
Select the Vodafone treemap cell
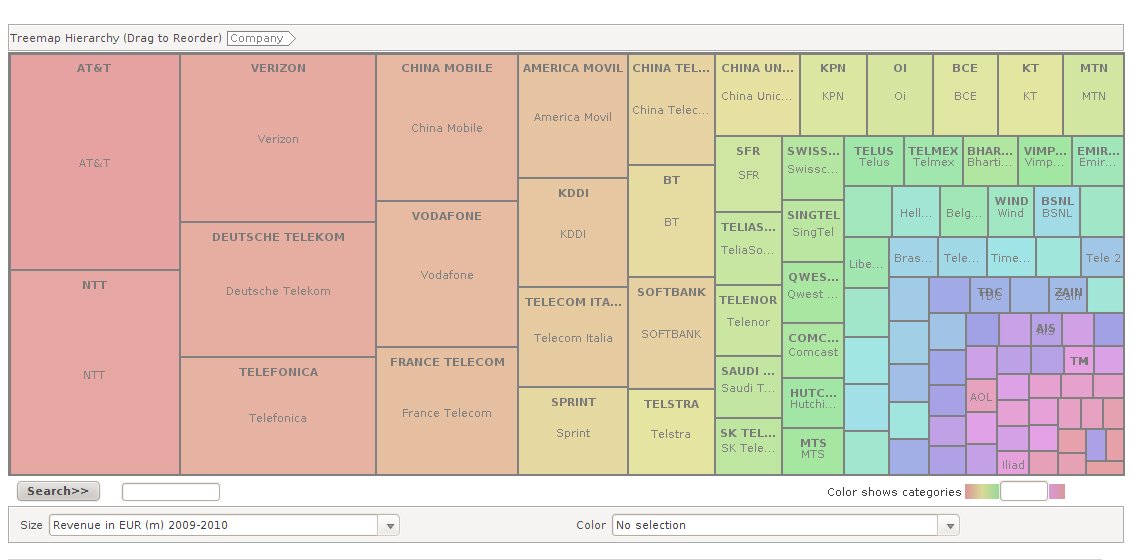click(x=447, y=274)
